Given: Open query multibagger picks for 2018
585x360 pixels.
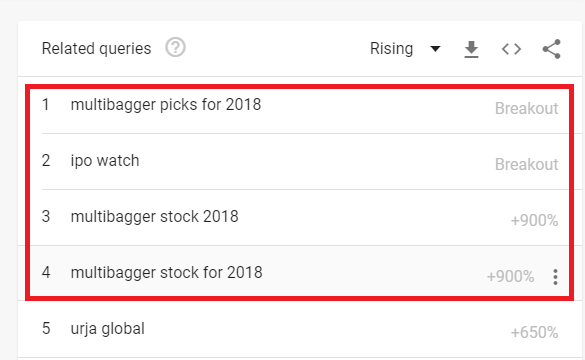Looking at the screenshot, I should coord(166,105).
